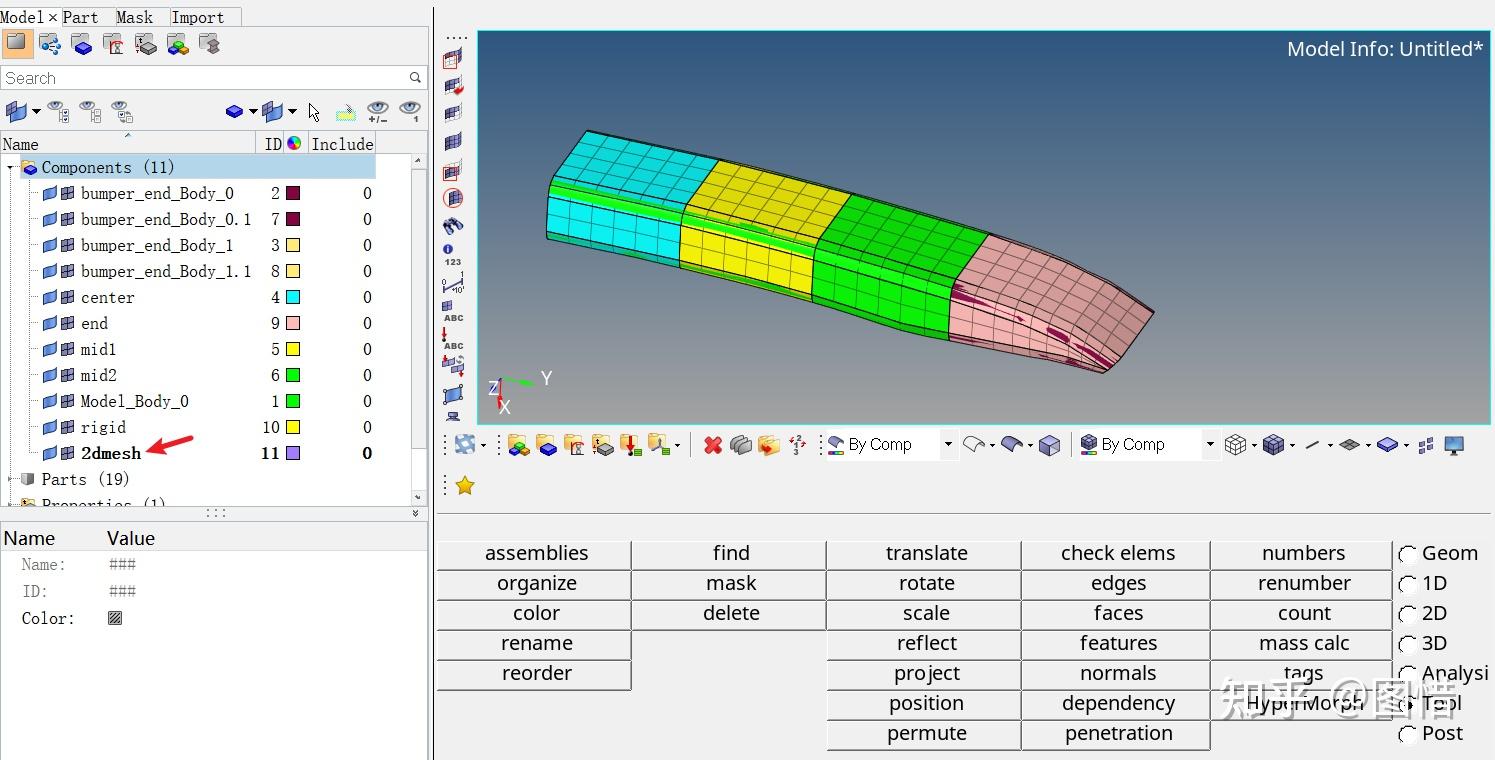Click the translate panel button
The height and width of the screenshot is (760, 1495).
point(926,554)
